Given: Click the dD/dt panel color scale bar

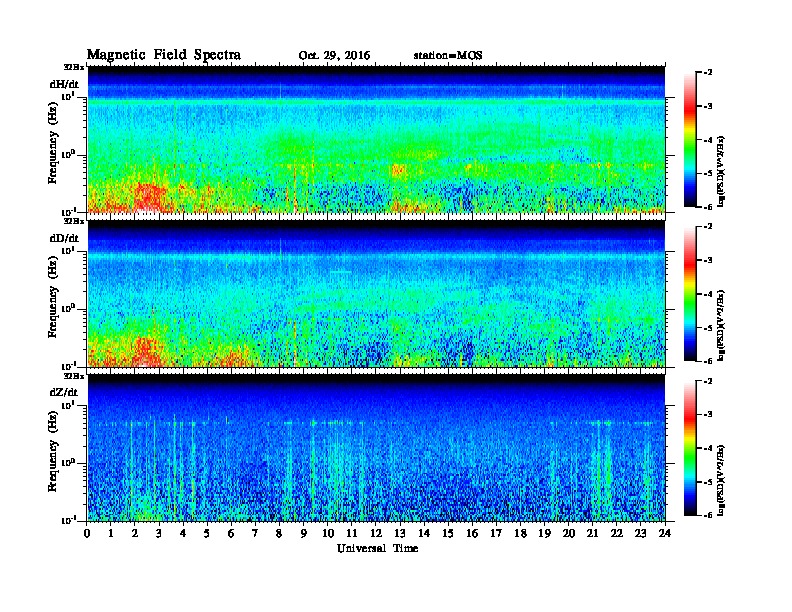Looking at the screenshot, I should pyautogui.click(x=690, y=293).
